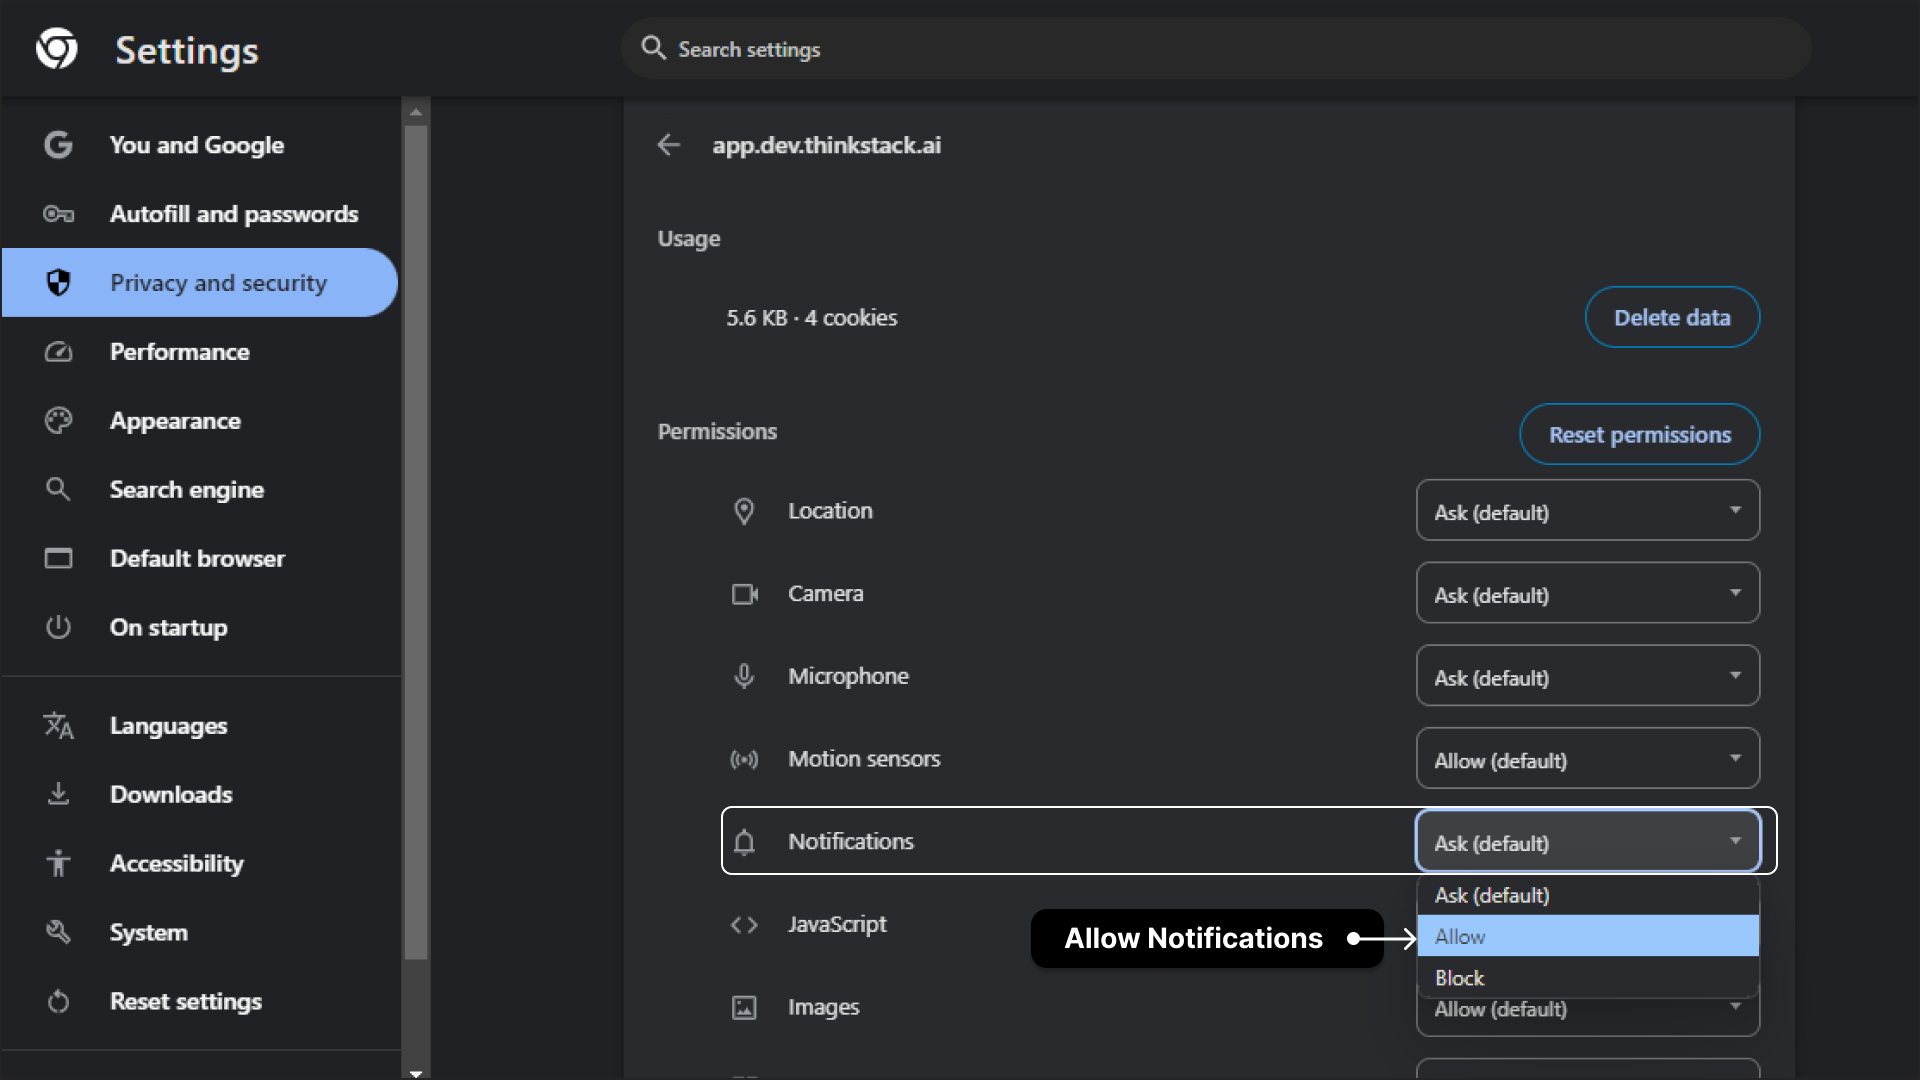Open the Microphone permission dropdown
The width and height of the screenshot is (1920, 1080).
(1588, 676)
